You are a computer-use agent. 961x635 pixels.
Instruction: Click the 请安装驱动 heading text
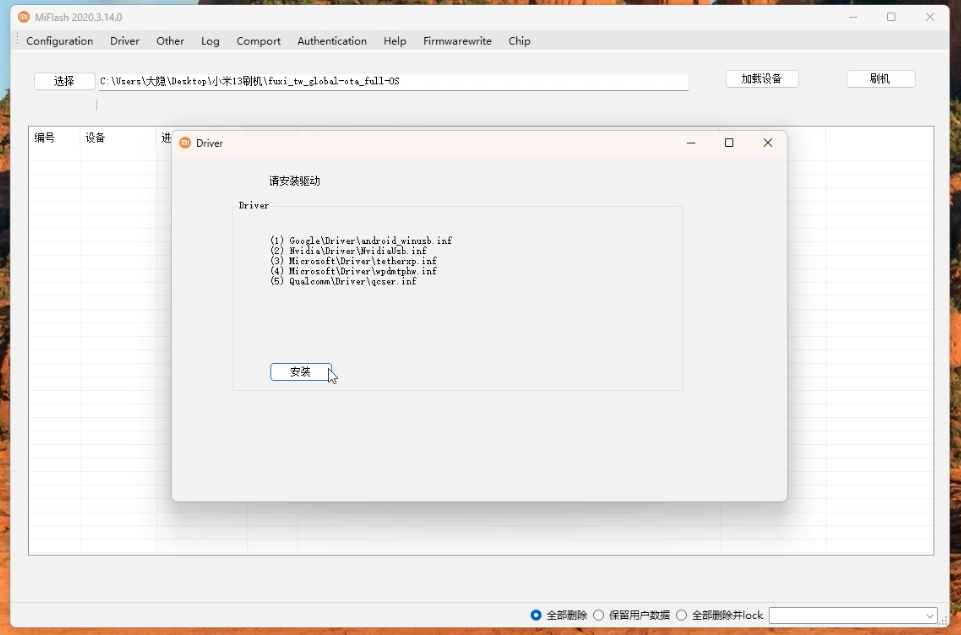pyautogui.click(x=295, y=181)
